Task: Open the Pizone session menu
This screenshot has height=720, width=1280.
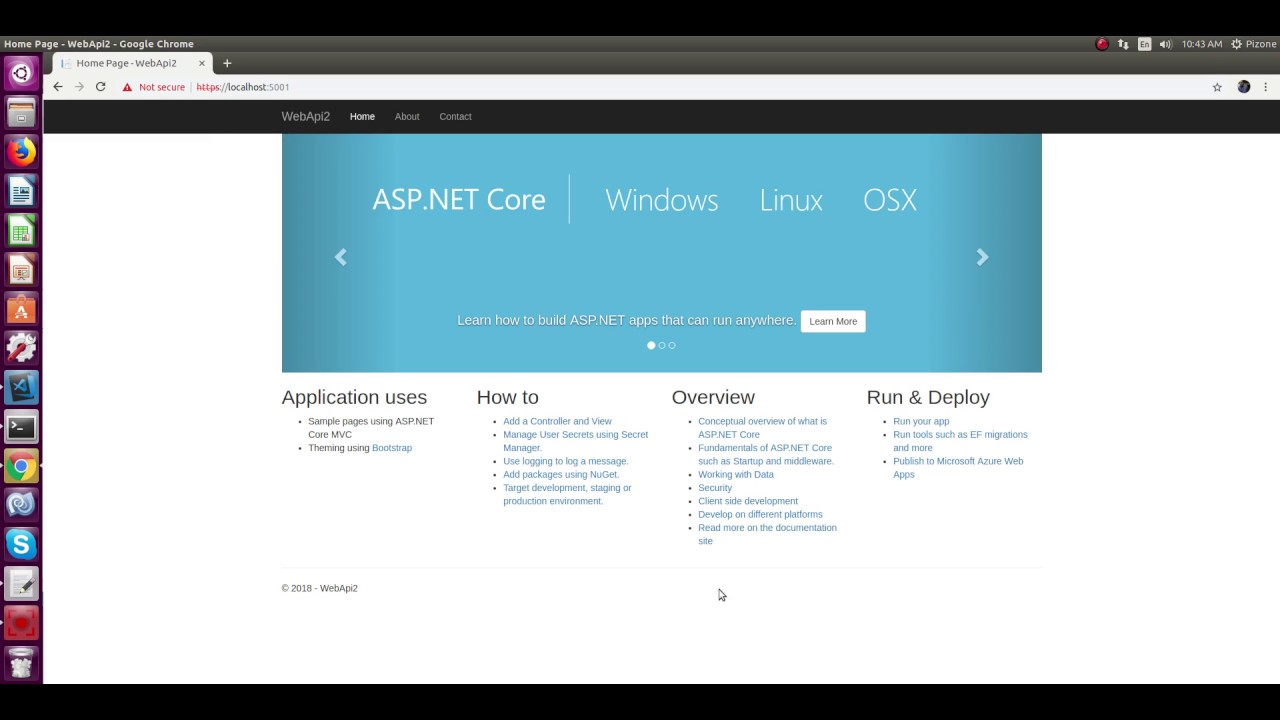Action: click(1253, 44)
